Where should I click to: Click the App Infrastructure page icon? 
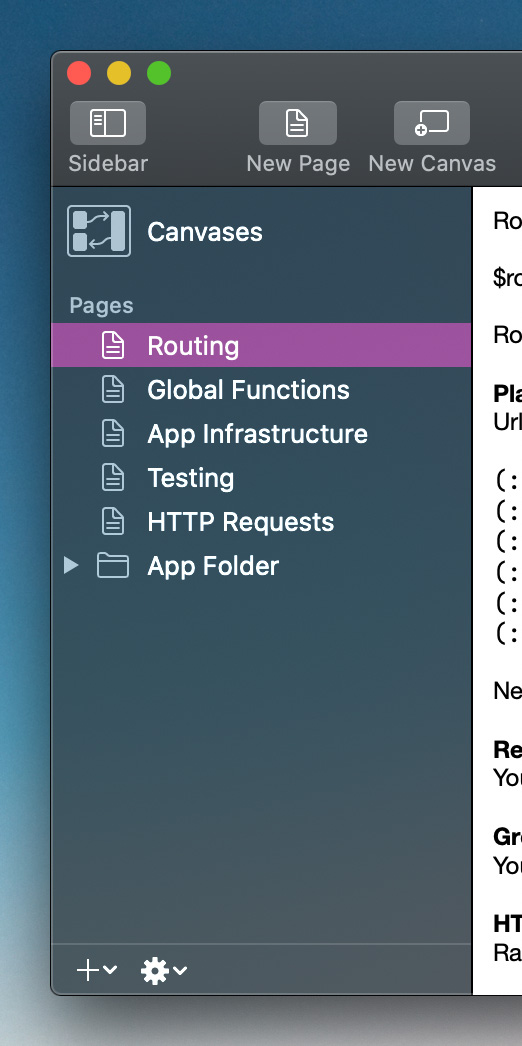pos(113,434)
